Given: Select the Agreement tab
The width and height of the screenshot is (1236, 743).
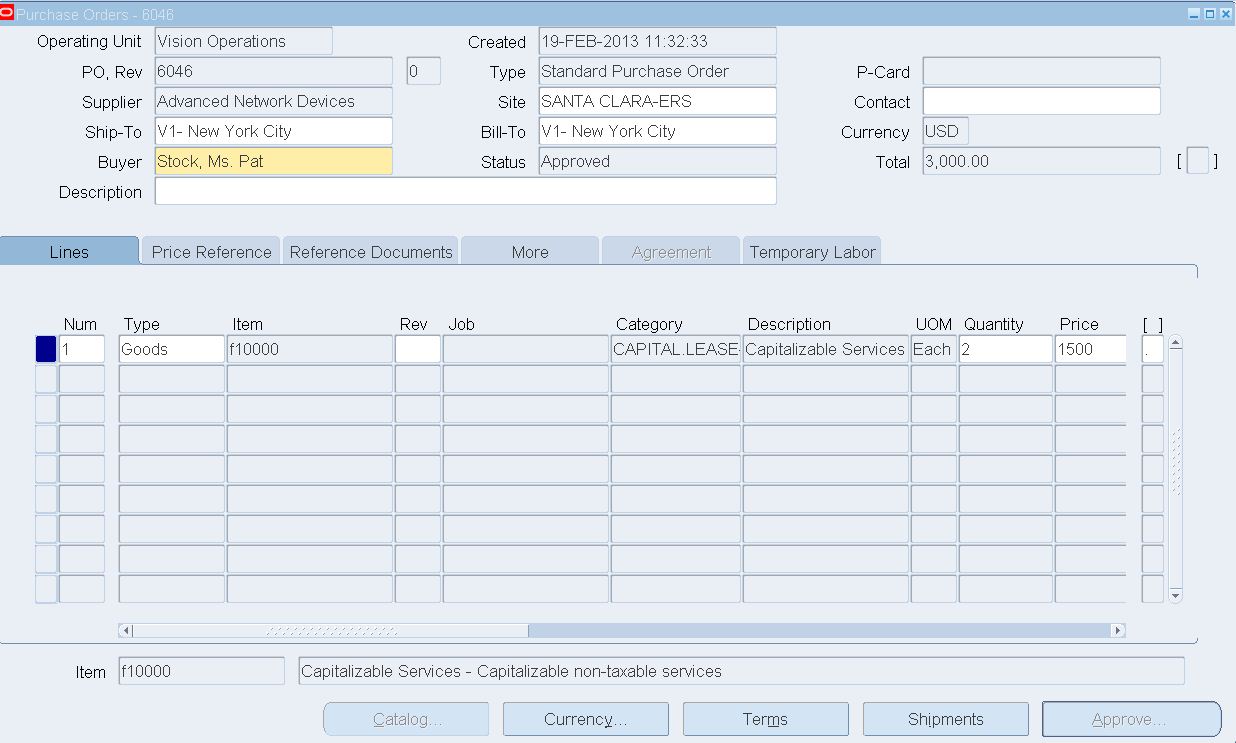Looking at the screenshot, I should click(x=671, y=252).
